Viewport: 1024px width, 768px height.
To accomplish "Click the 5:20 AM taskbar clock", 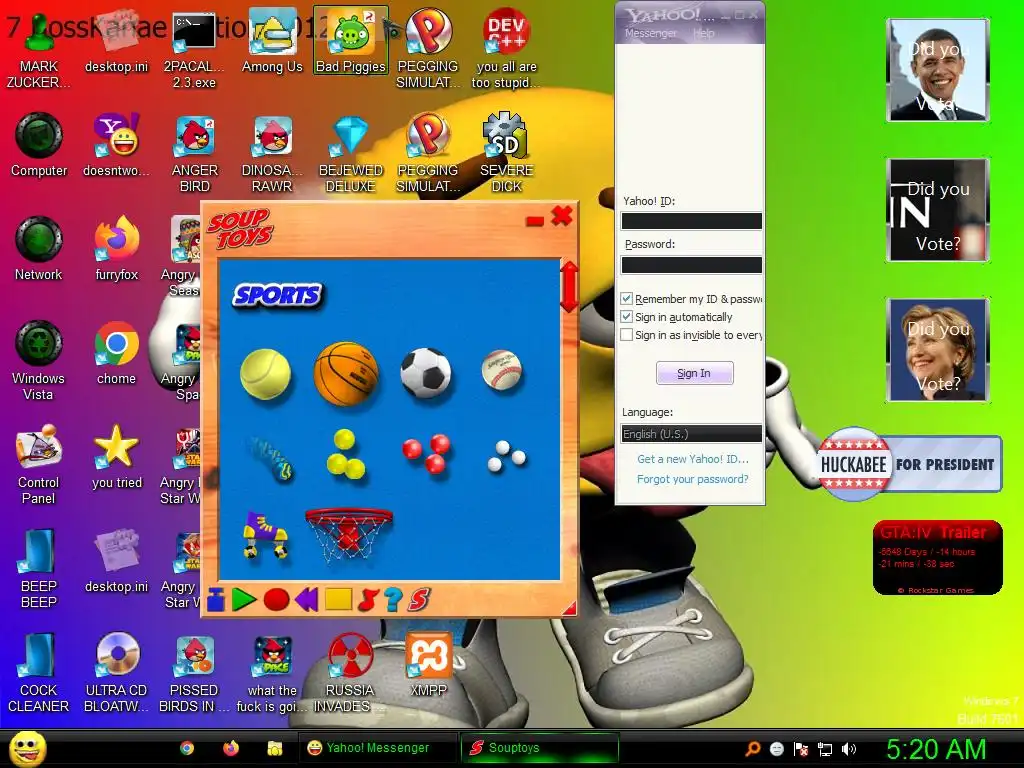I will [x=936, y=749].
